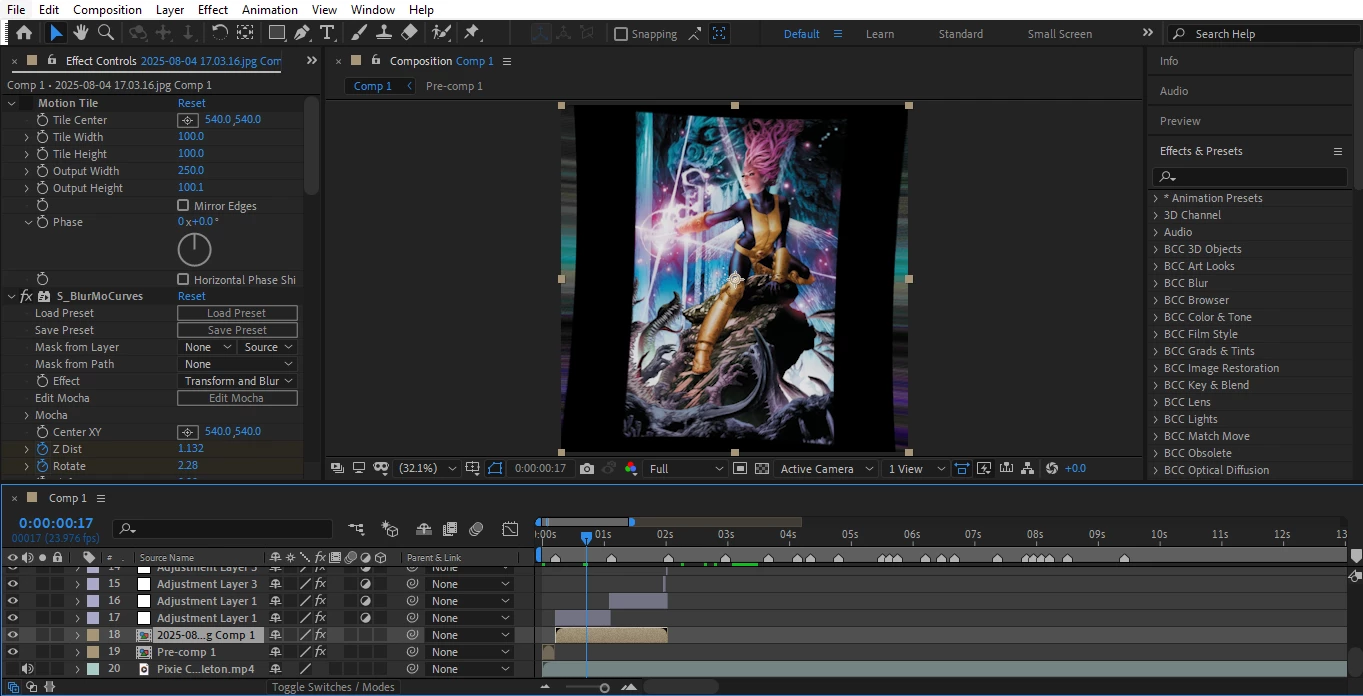Screen dimensions: 1363x696
Task: Open the Graph Editor
Action: [510, 529]
